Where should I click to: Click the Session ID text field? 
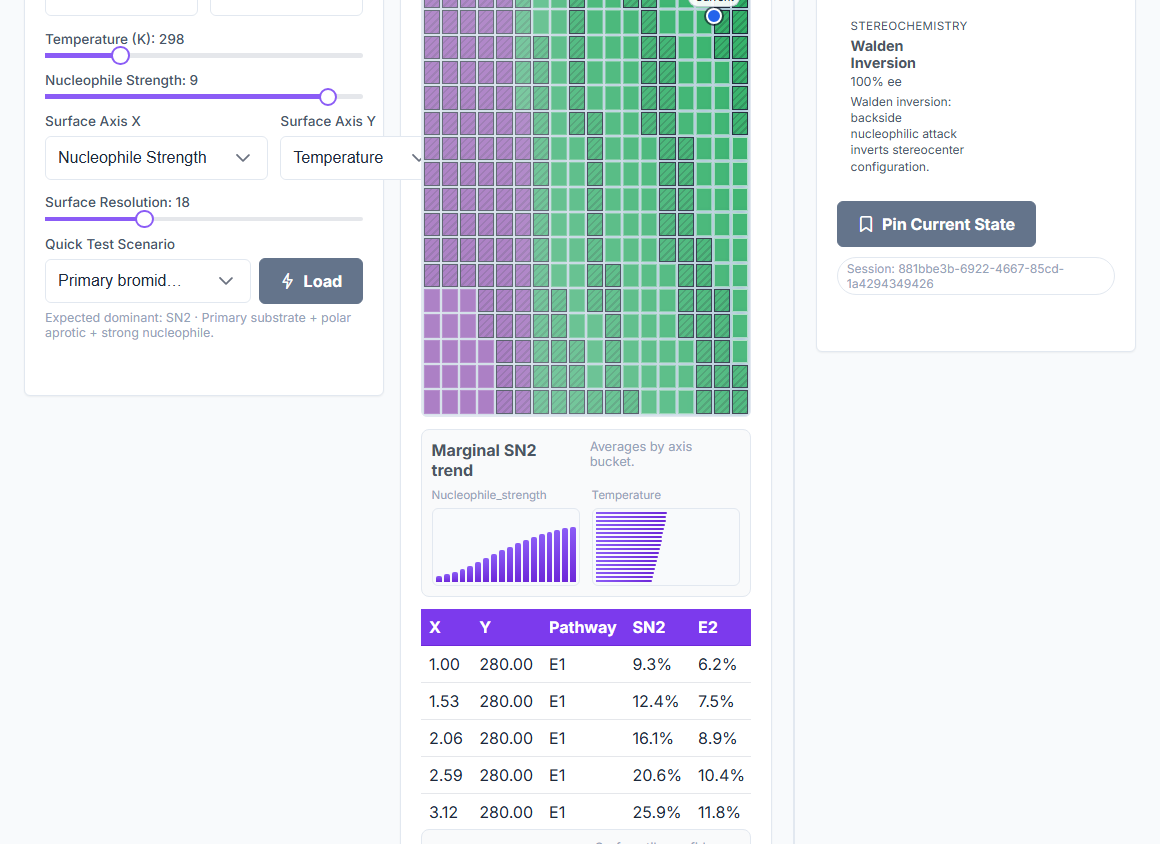[975, 276]
